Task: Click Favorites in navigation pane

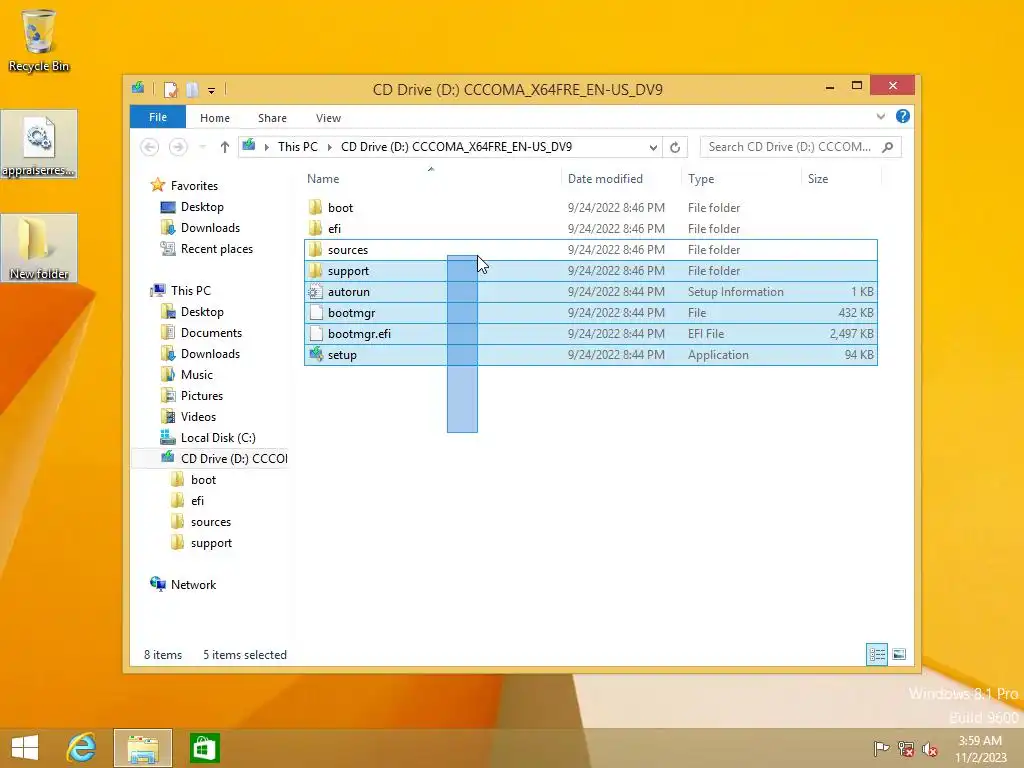Action: pos(194,185)
